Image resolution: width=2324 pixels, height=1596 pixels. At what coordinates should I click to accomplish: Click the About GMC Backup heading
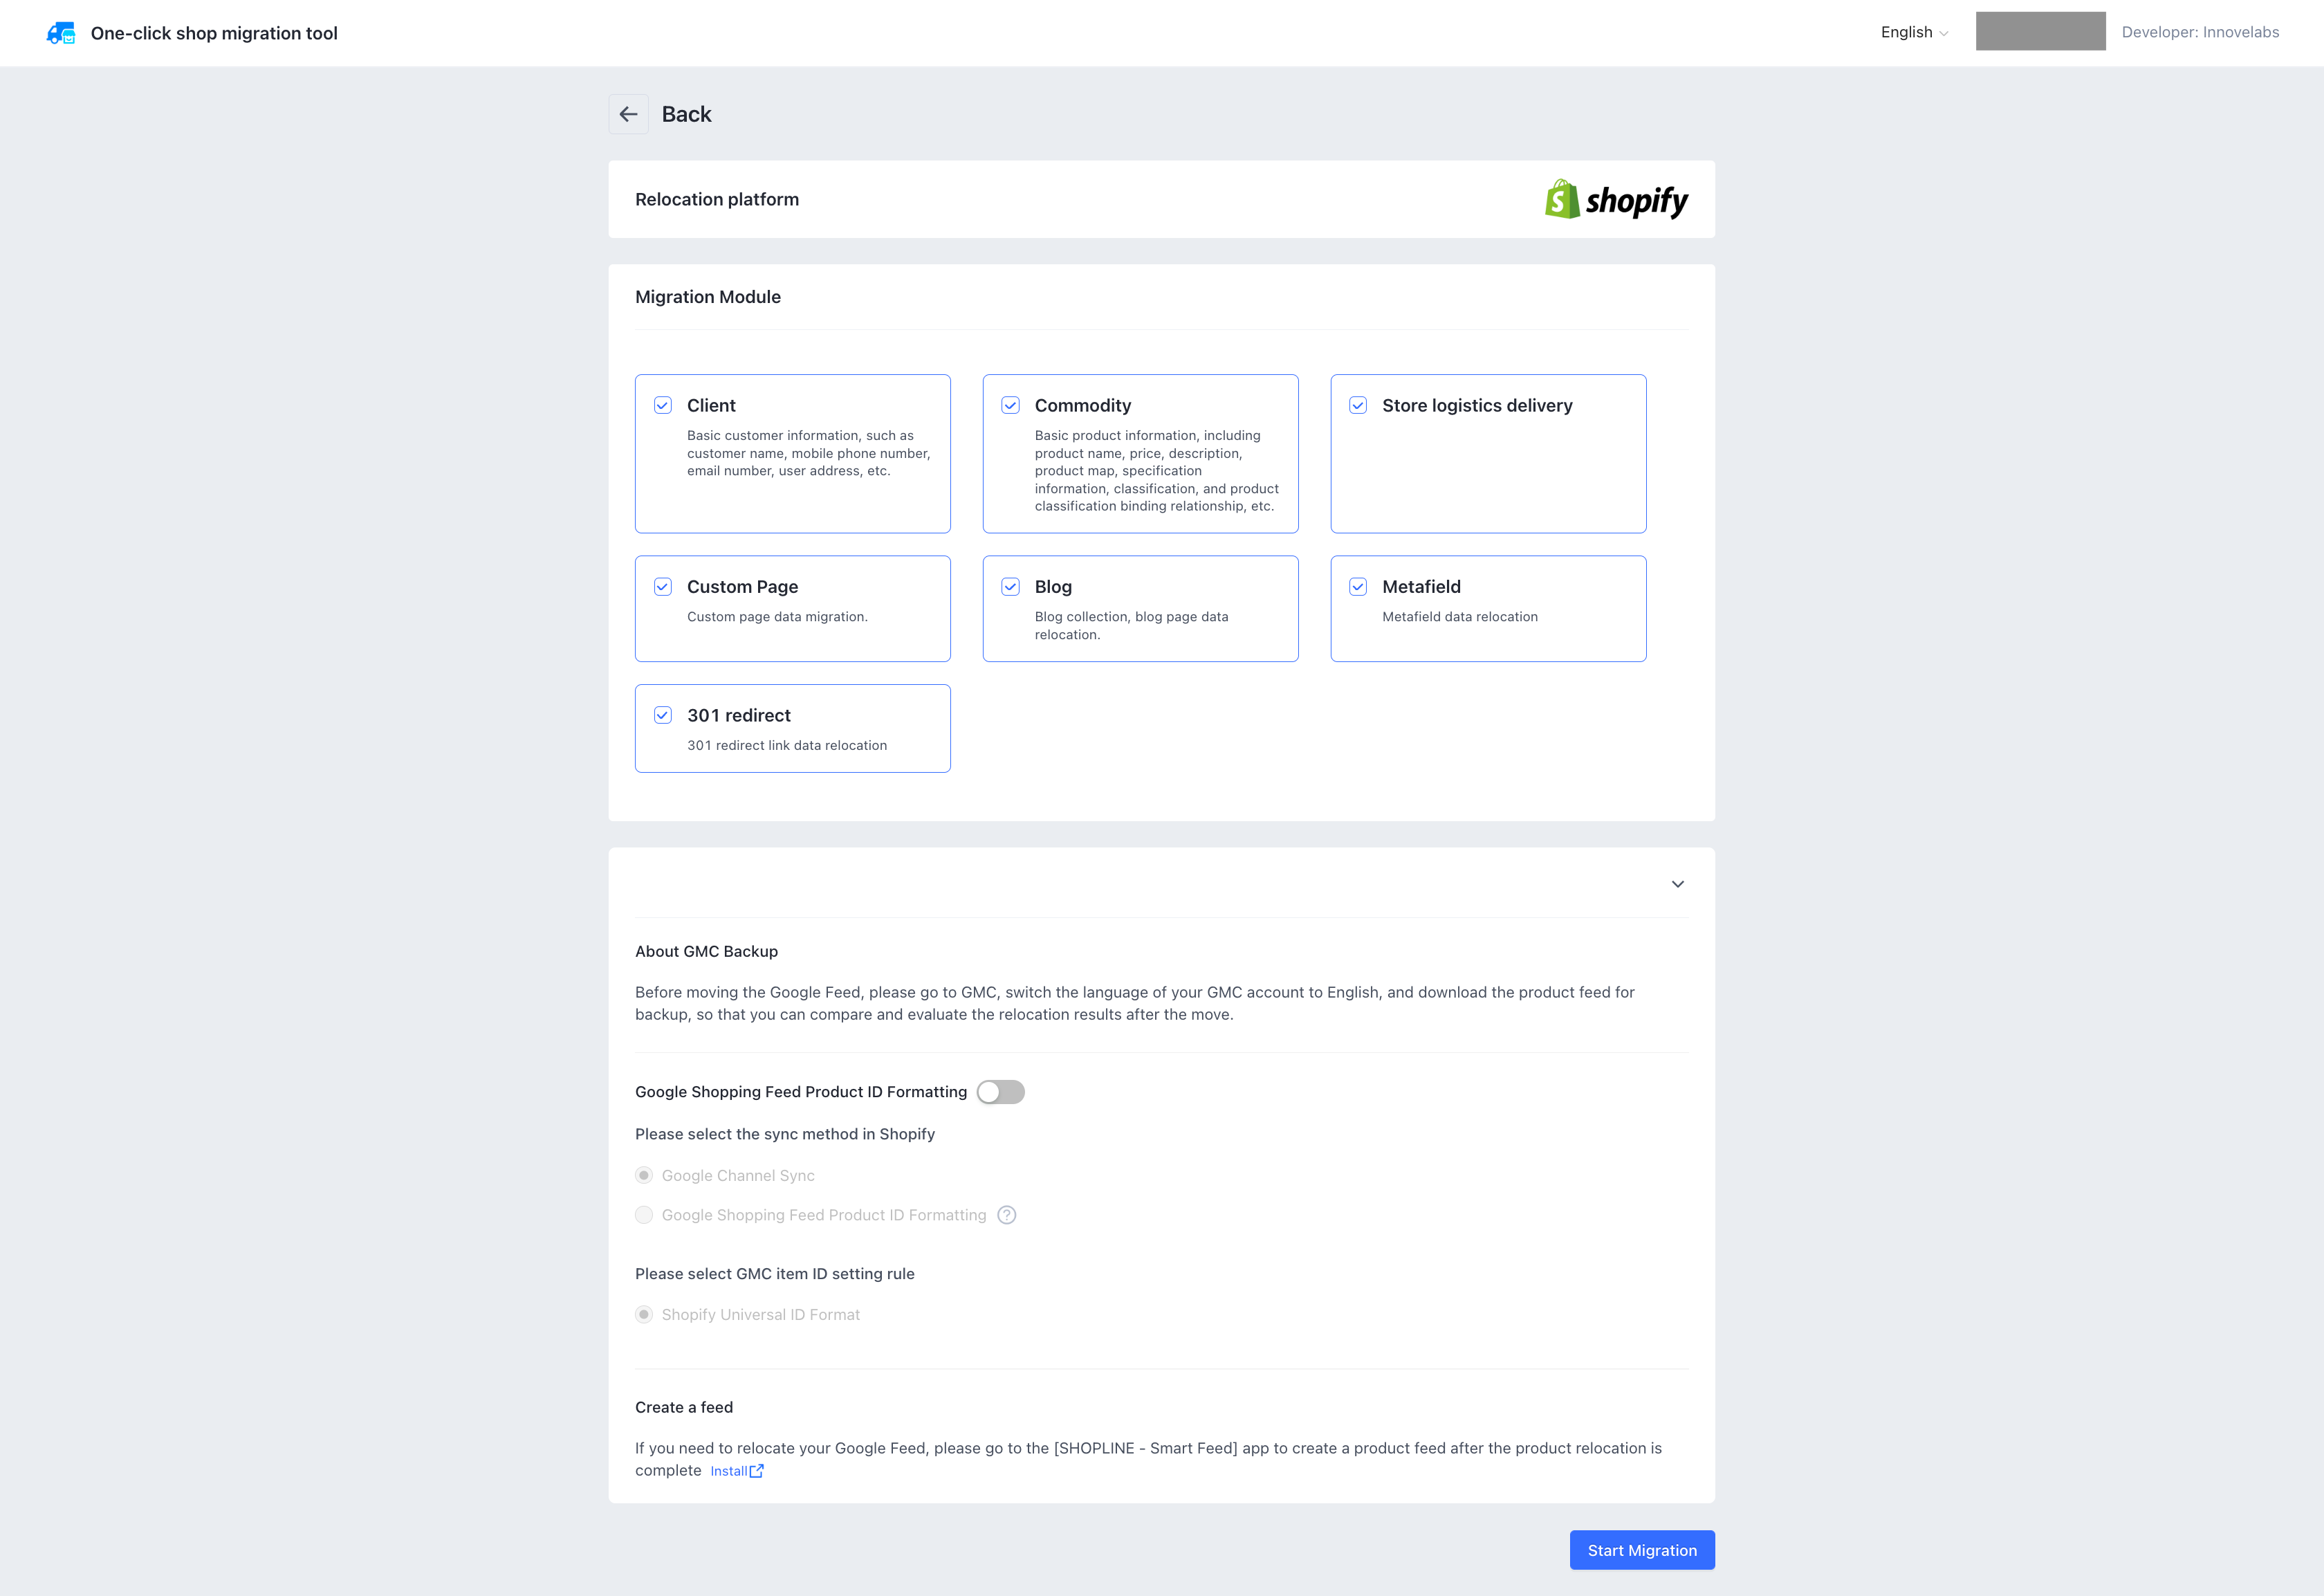[x=706, y=951]
